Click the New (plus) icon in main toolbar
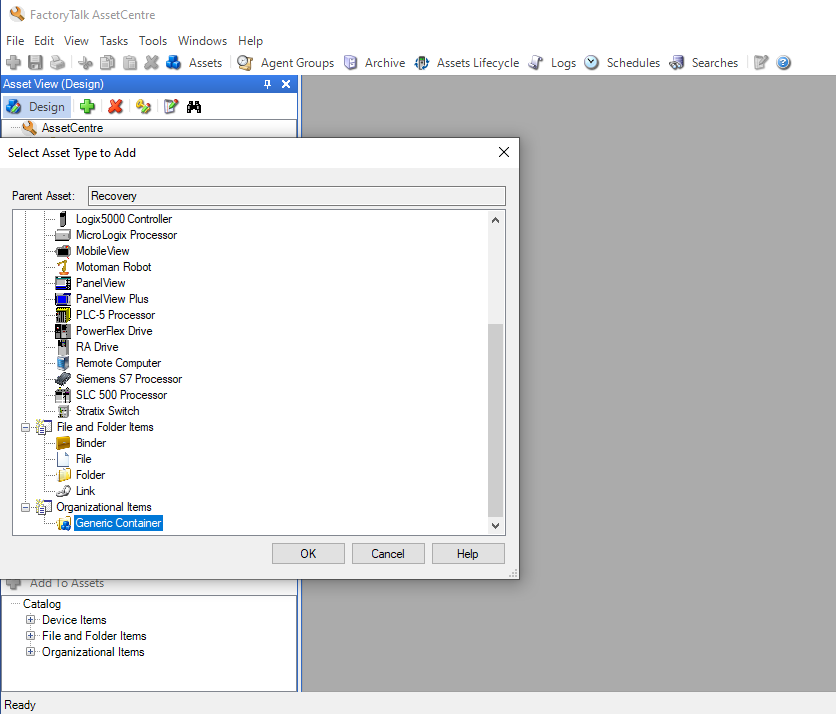 [x=13, y=63]
